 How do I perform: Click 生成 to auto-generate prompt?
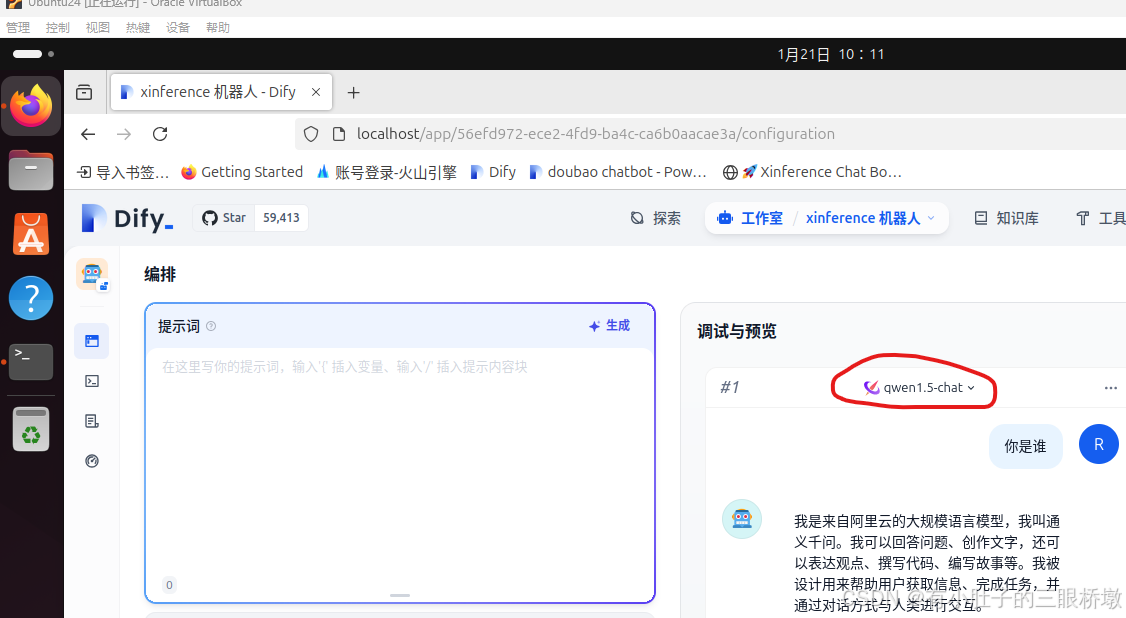(x=609, y=326)
